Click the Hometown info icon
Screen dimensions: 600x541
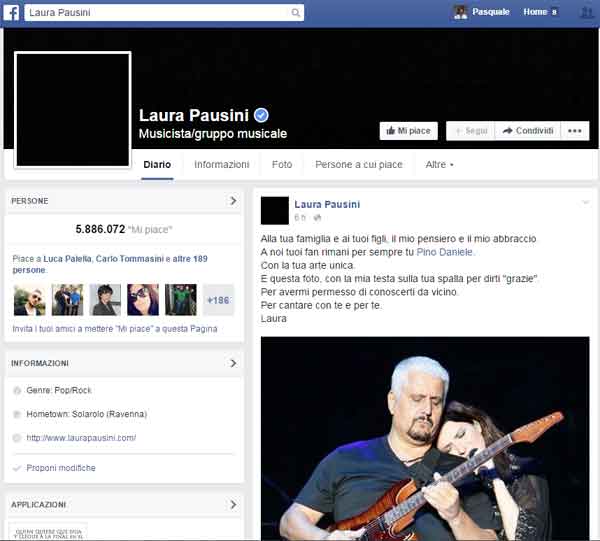[x=17, y=414]
